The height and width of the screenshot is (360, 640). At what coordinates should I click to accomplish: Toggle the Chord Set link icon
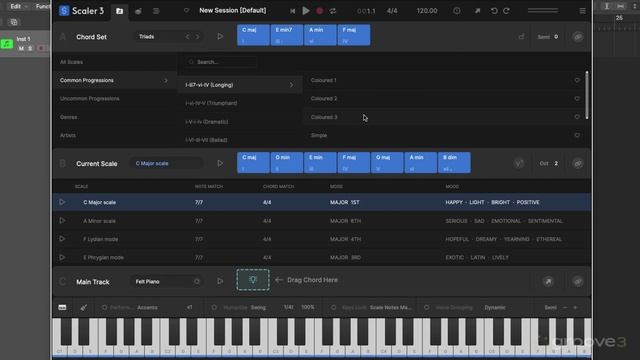(578, 37)
